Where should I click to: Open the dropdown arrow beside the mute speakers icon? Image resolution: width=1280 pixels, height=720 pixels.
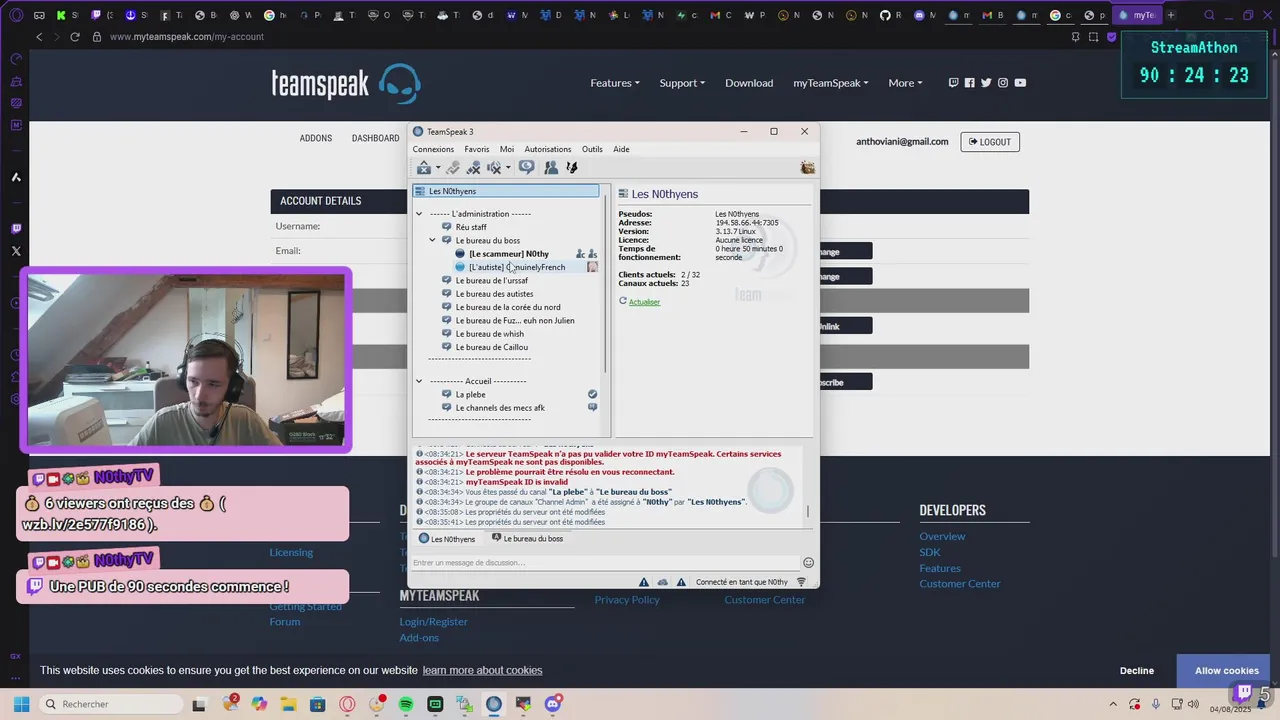pyautogui.click(x=508, y=168)
